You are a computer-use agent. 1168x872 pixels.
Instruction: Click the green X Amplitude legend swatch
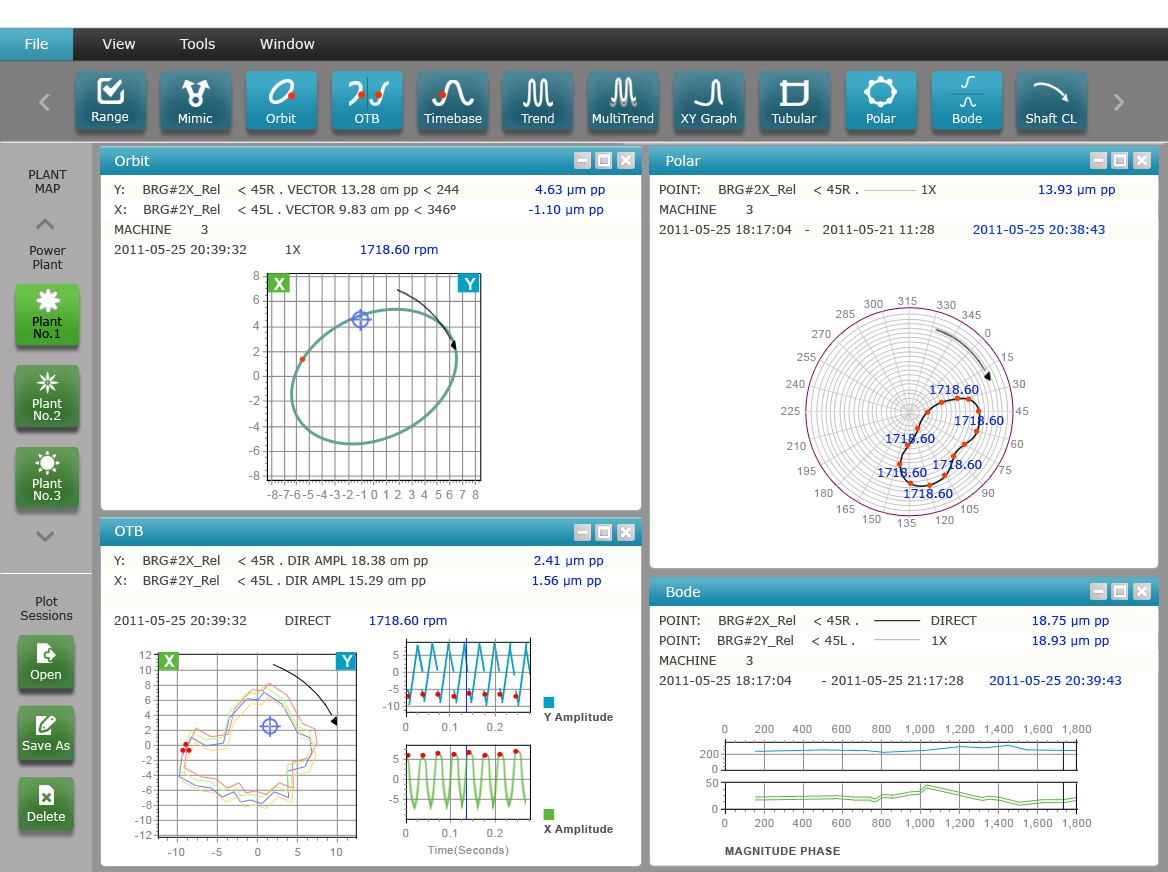pyautogui.click(x=549, y=814)
